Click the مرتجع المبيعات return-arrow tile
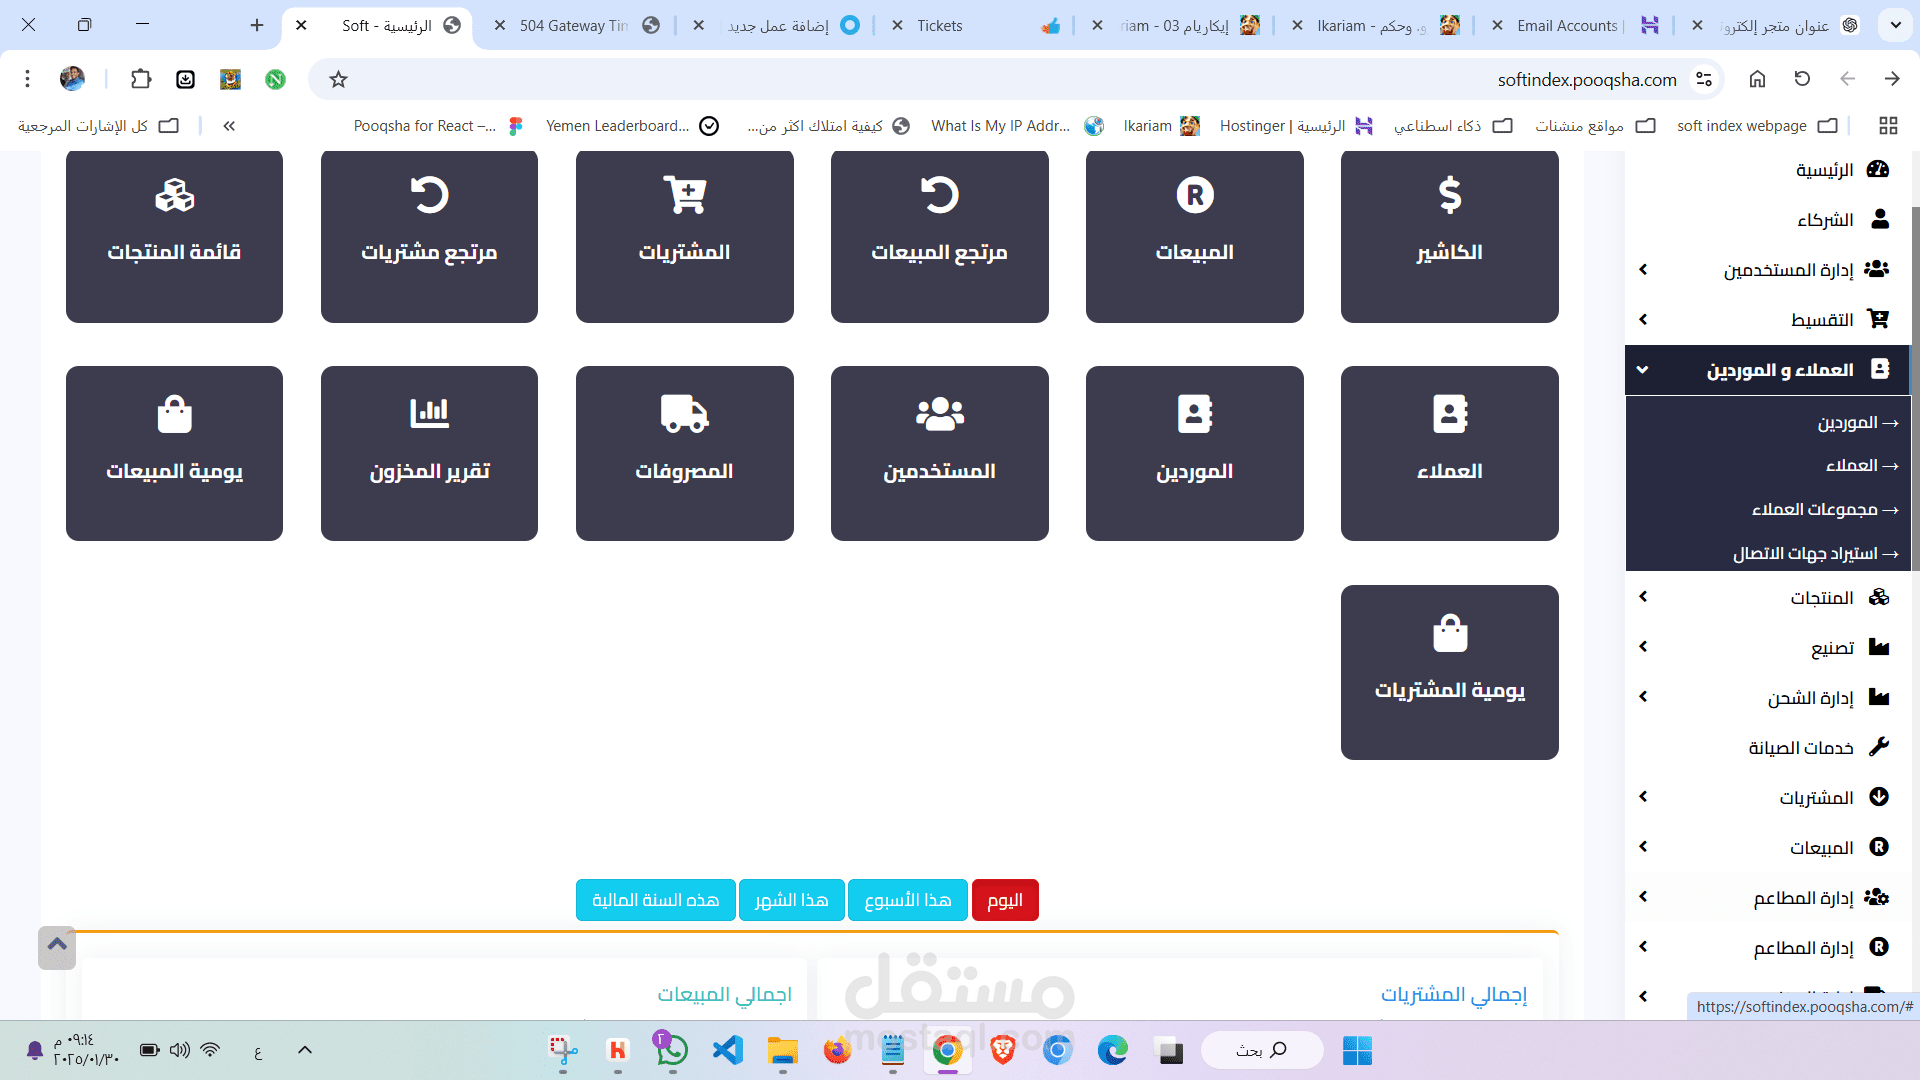This screenshot has height=1080, width=1920. click(939, 236)
